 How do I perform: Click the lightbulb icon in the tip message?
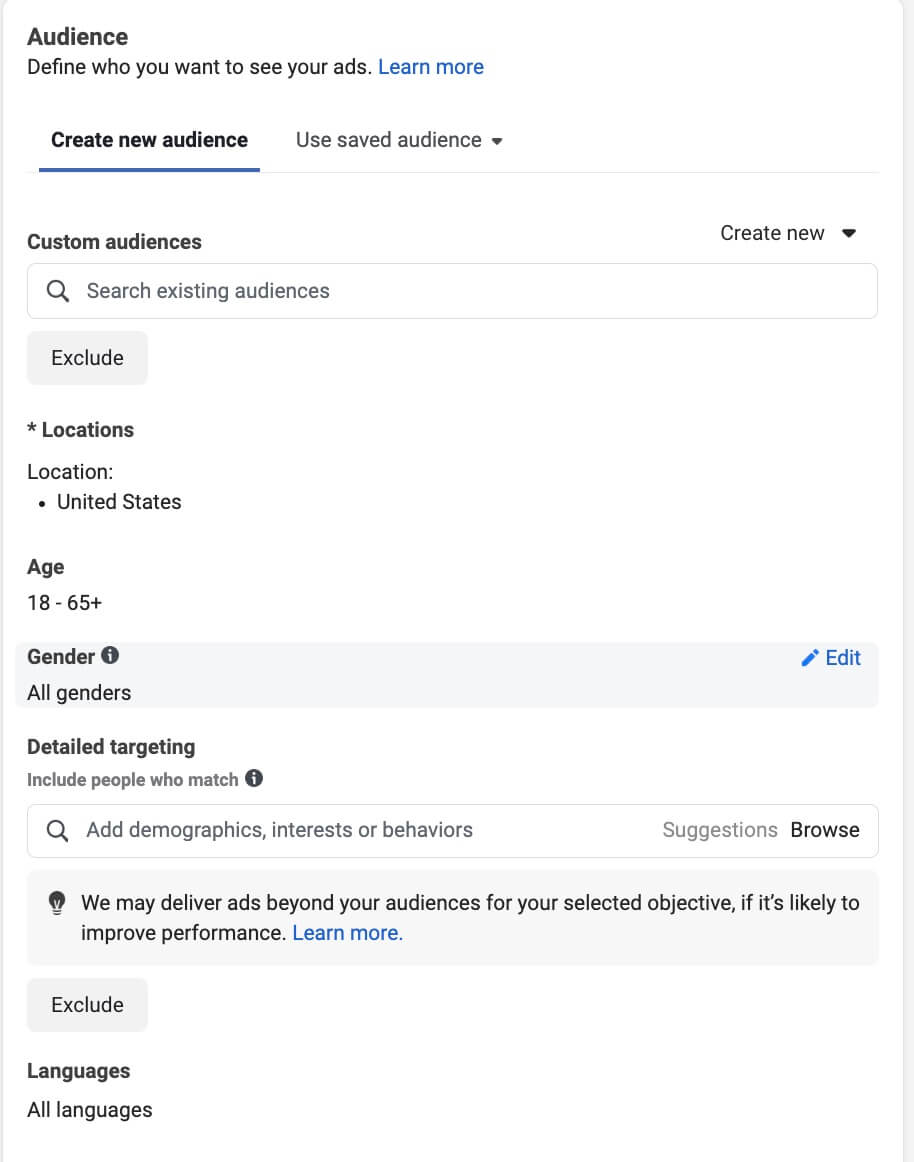[x=57, y=903]
